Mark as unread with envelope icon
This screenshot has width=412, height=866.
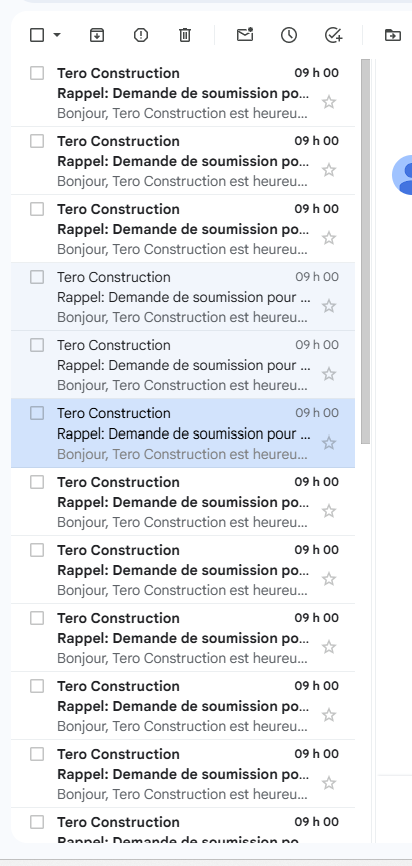(245, 35)
